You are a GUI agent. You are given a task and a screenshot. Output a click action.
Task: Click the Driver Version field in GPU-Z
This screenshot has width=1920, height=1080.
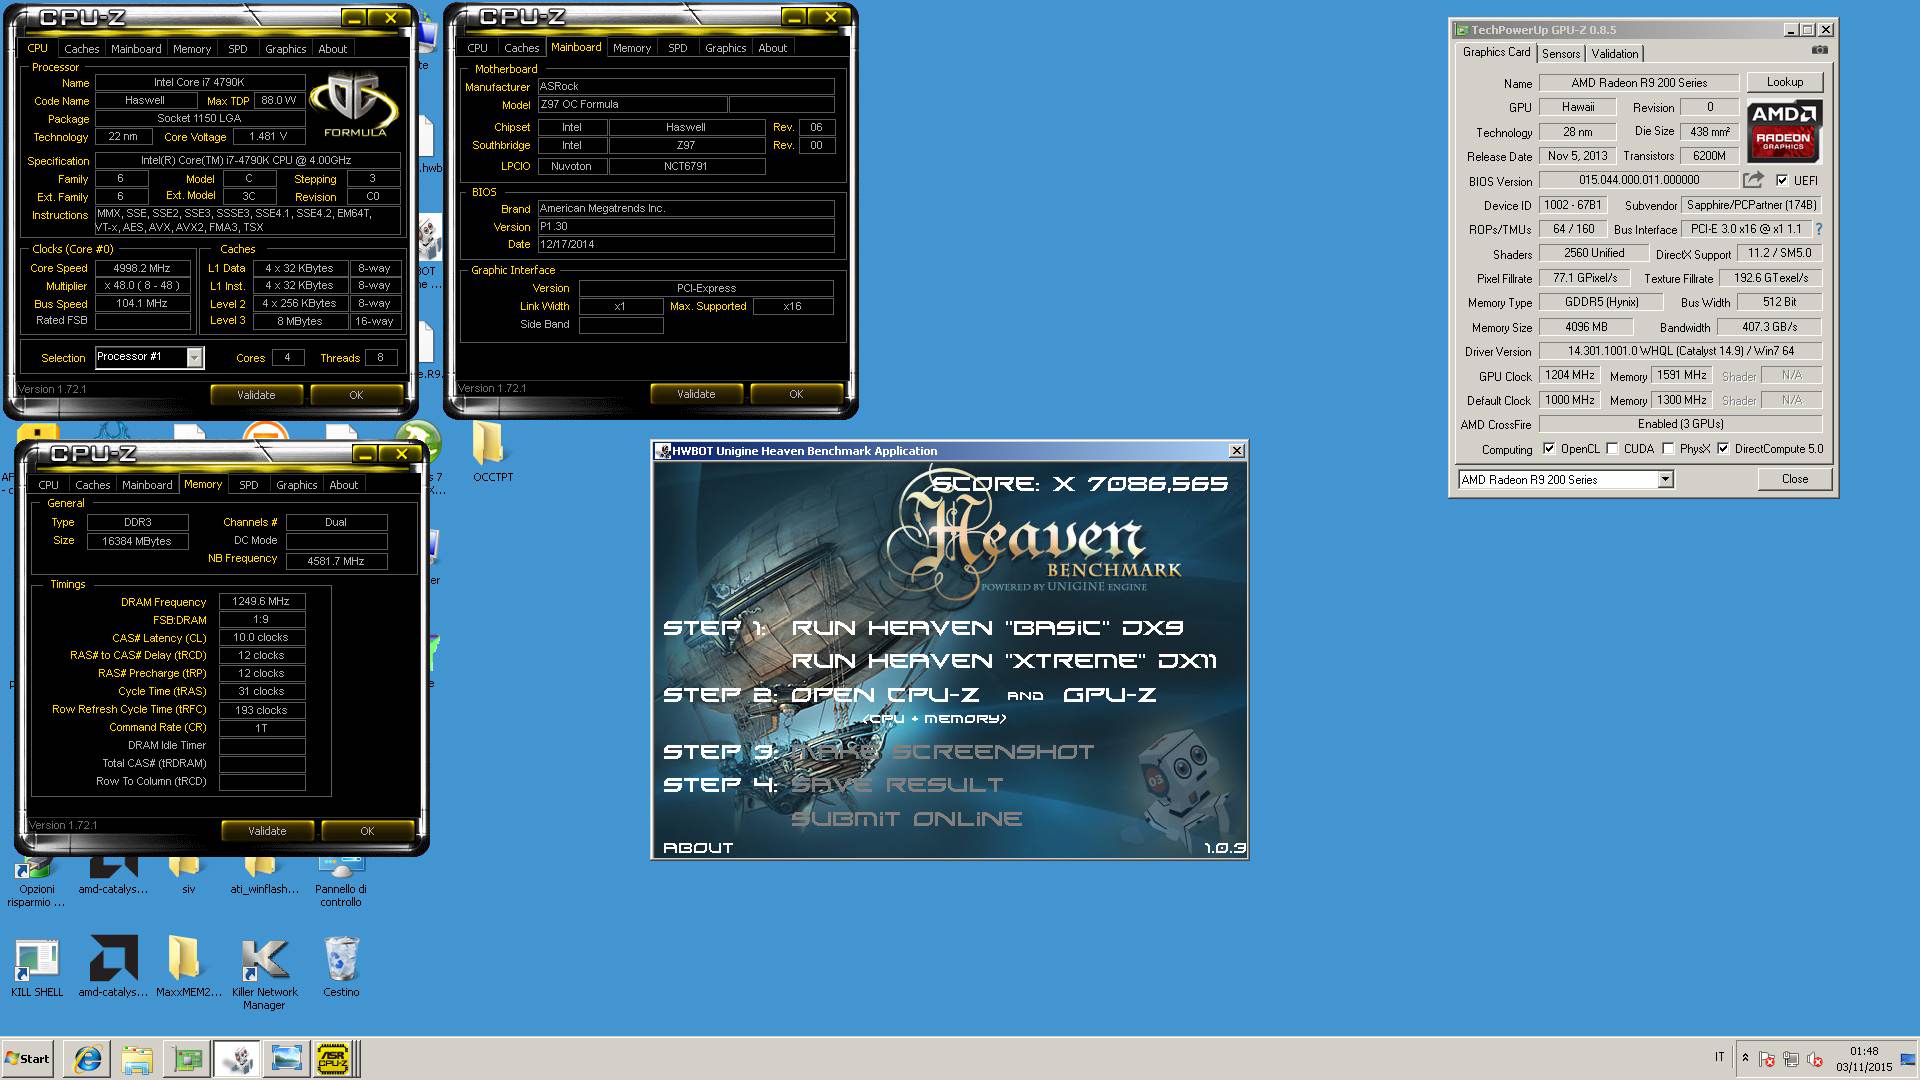(1680, 351)
